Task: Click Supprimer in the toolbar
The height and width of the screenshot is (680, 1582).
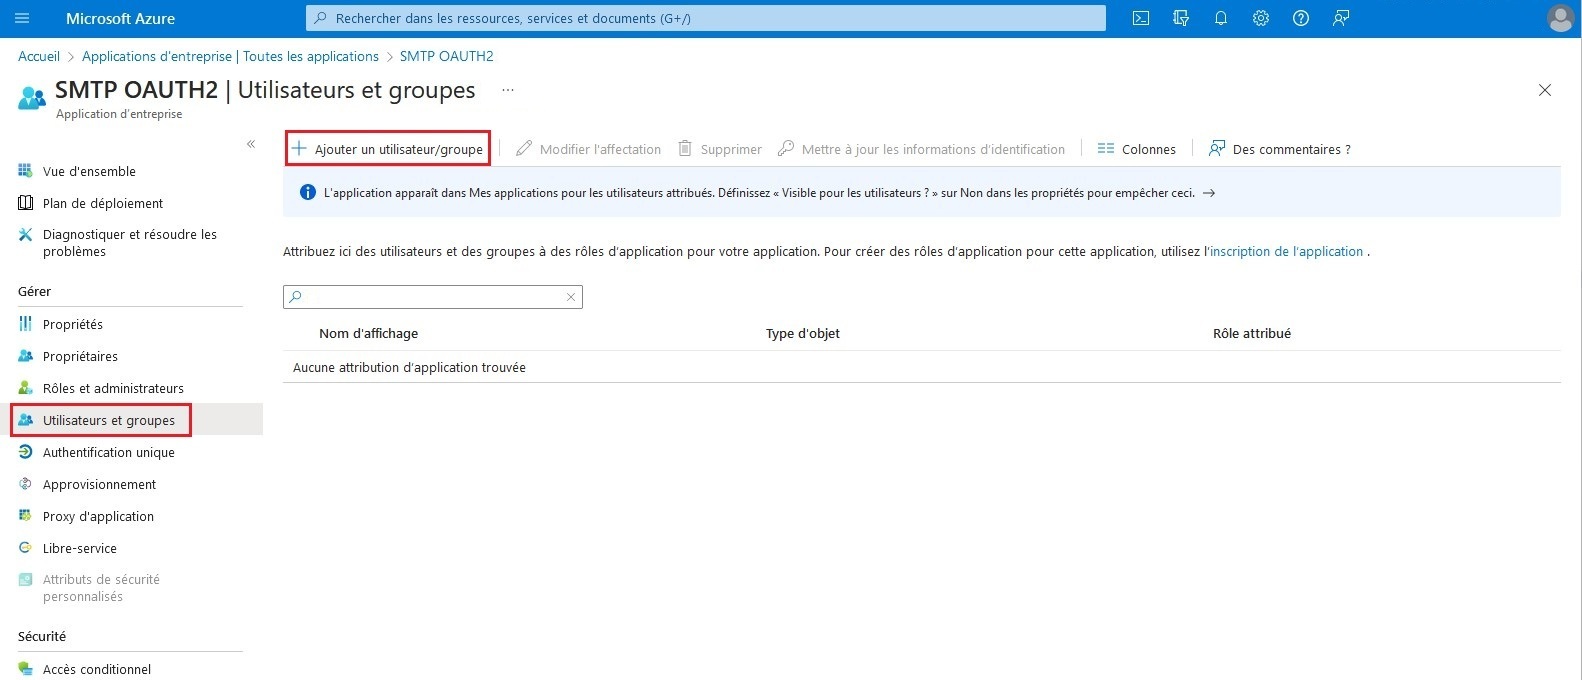Action: click(720, 149)
